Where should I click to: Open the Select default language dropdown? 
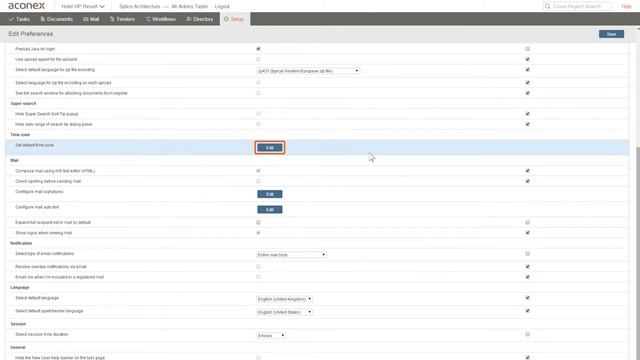click(284, 299)
